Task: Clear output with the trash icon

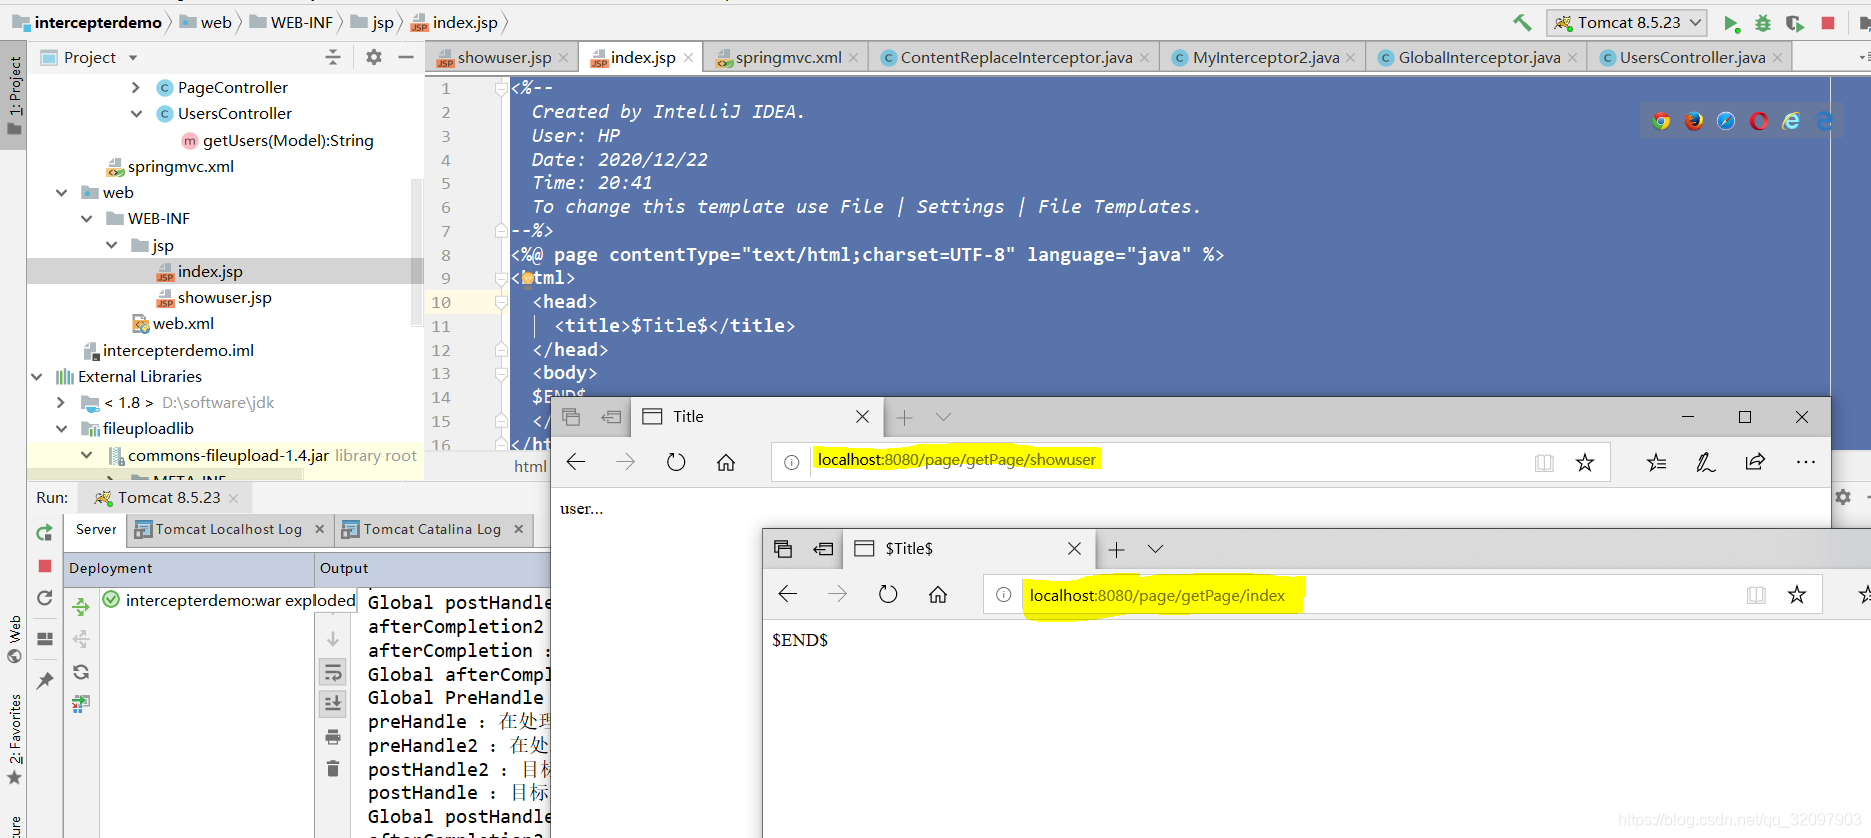Action: [x=333, y=769]
